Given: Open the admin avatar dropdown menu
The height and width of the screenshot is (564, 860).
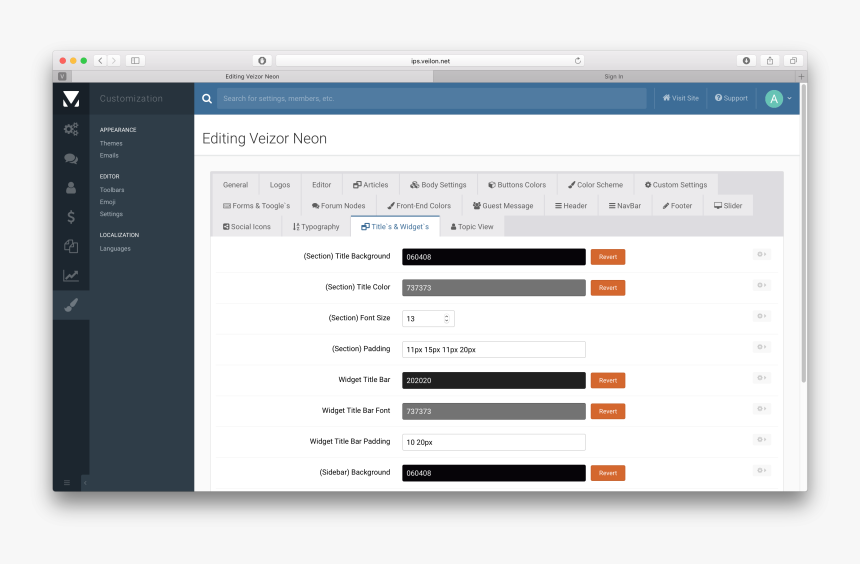Looking at the screenshot, I should click(778, 99).
